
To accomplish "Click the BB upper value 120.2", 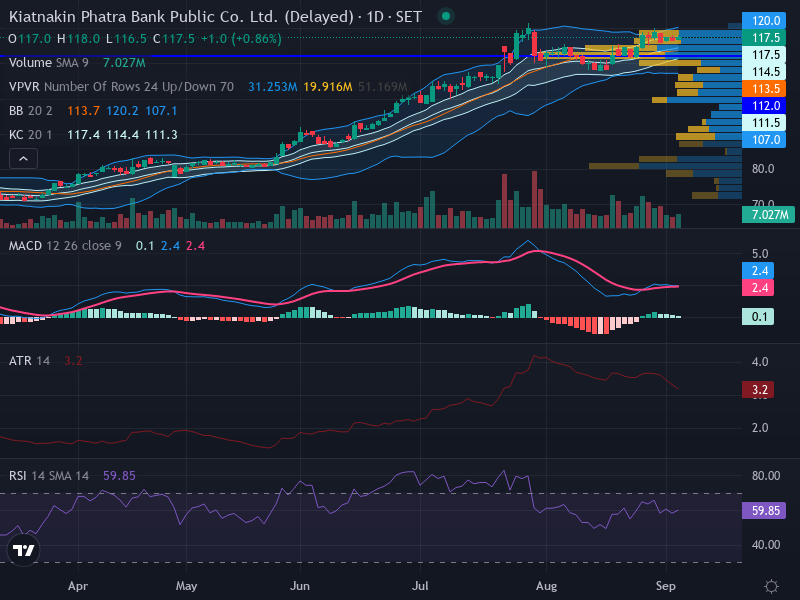I will (122, 111).
